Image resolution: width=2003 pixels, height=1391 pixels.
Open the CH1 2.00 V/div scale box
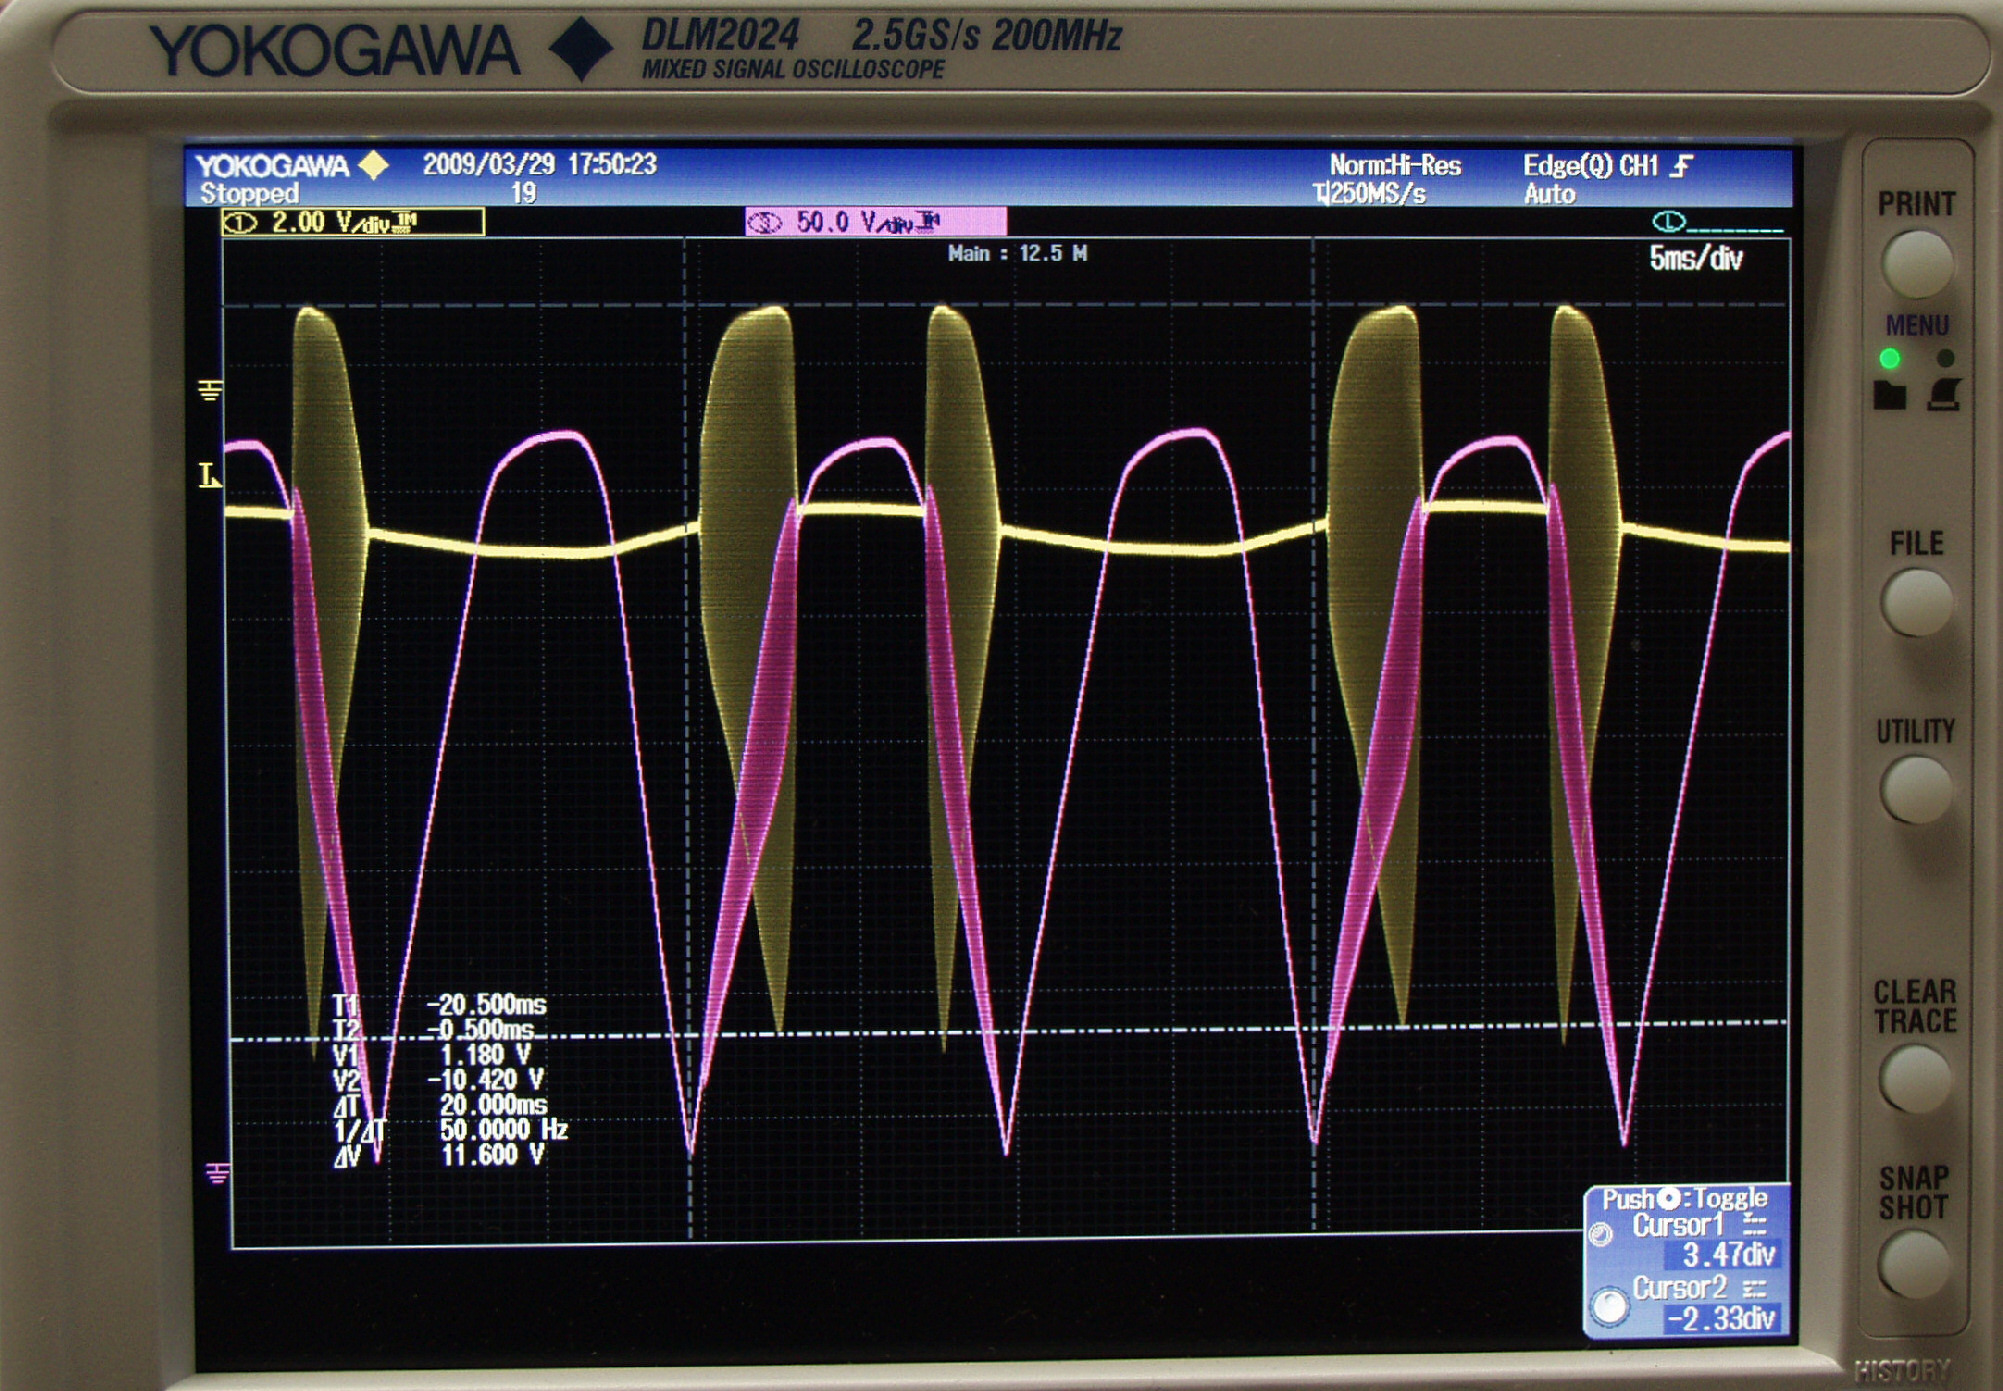(353, 222)
